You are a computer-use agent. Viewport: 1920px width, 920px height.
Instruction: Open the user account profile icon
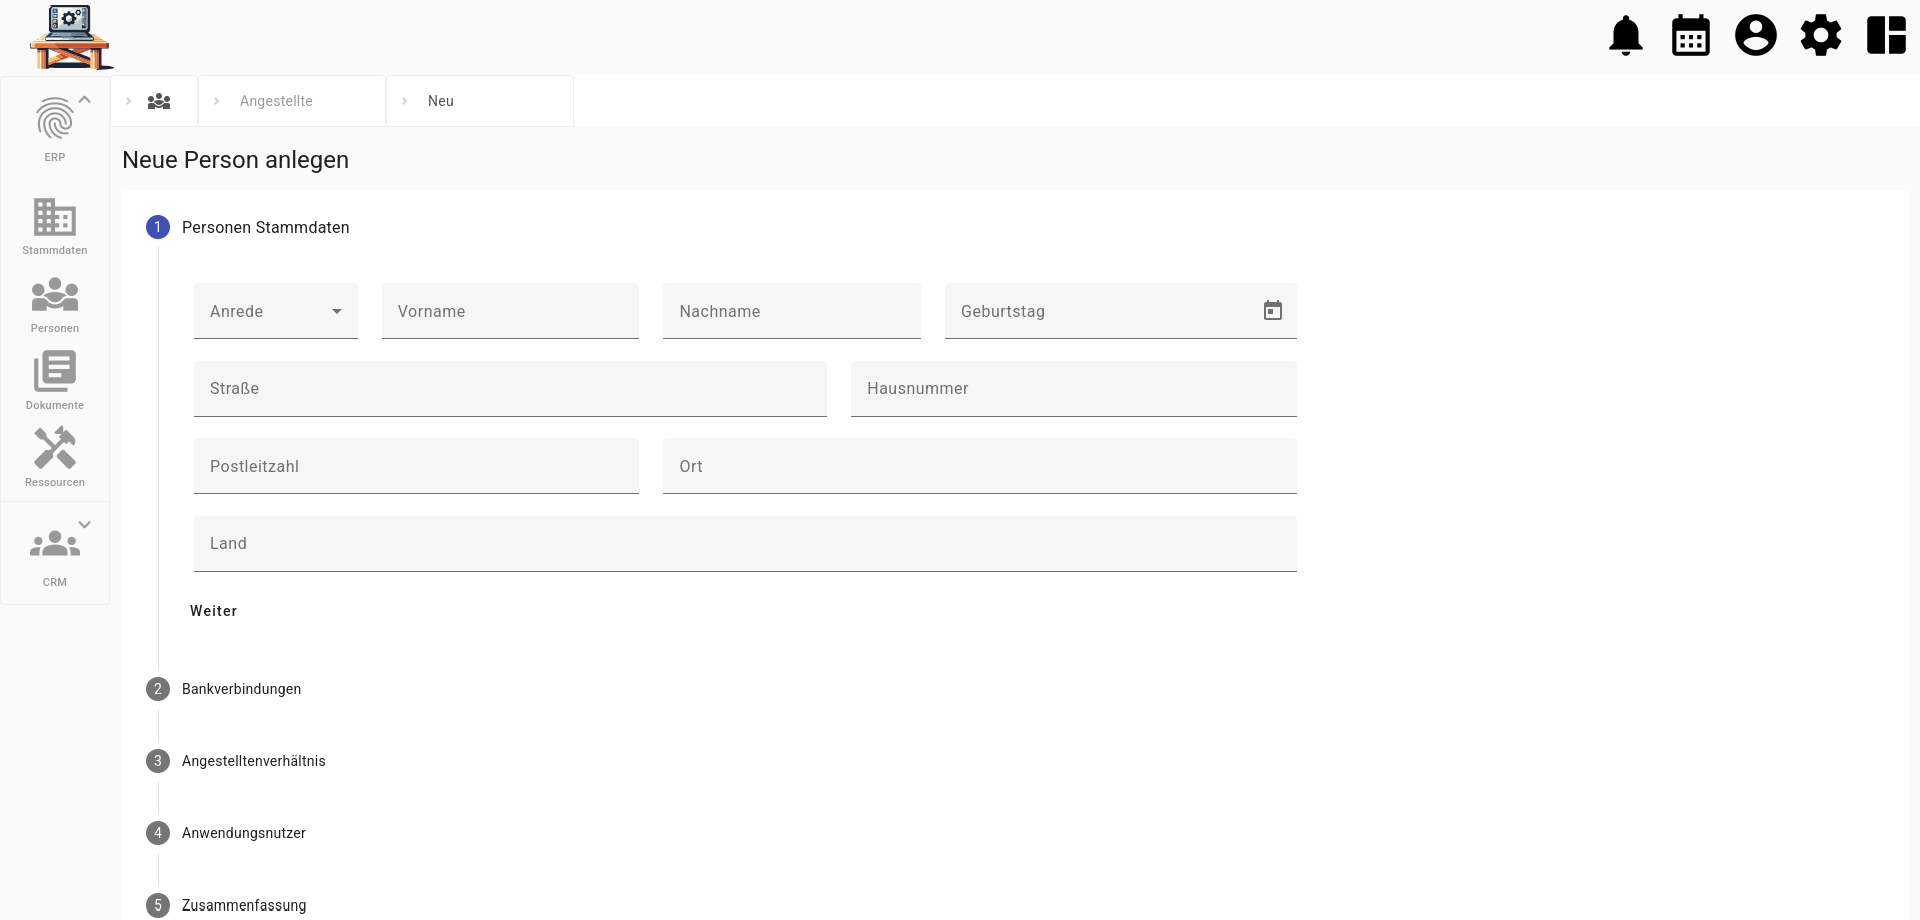1756,36
